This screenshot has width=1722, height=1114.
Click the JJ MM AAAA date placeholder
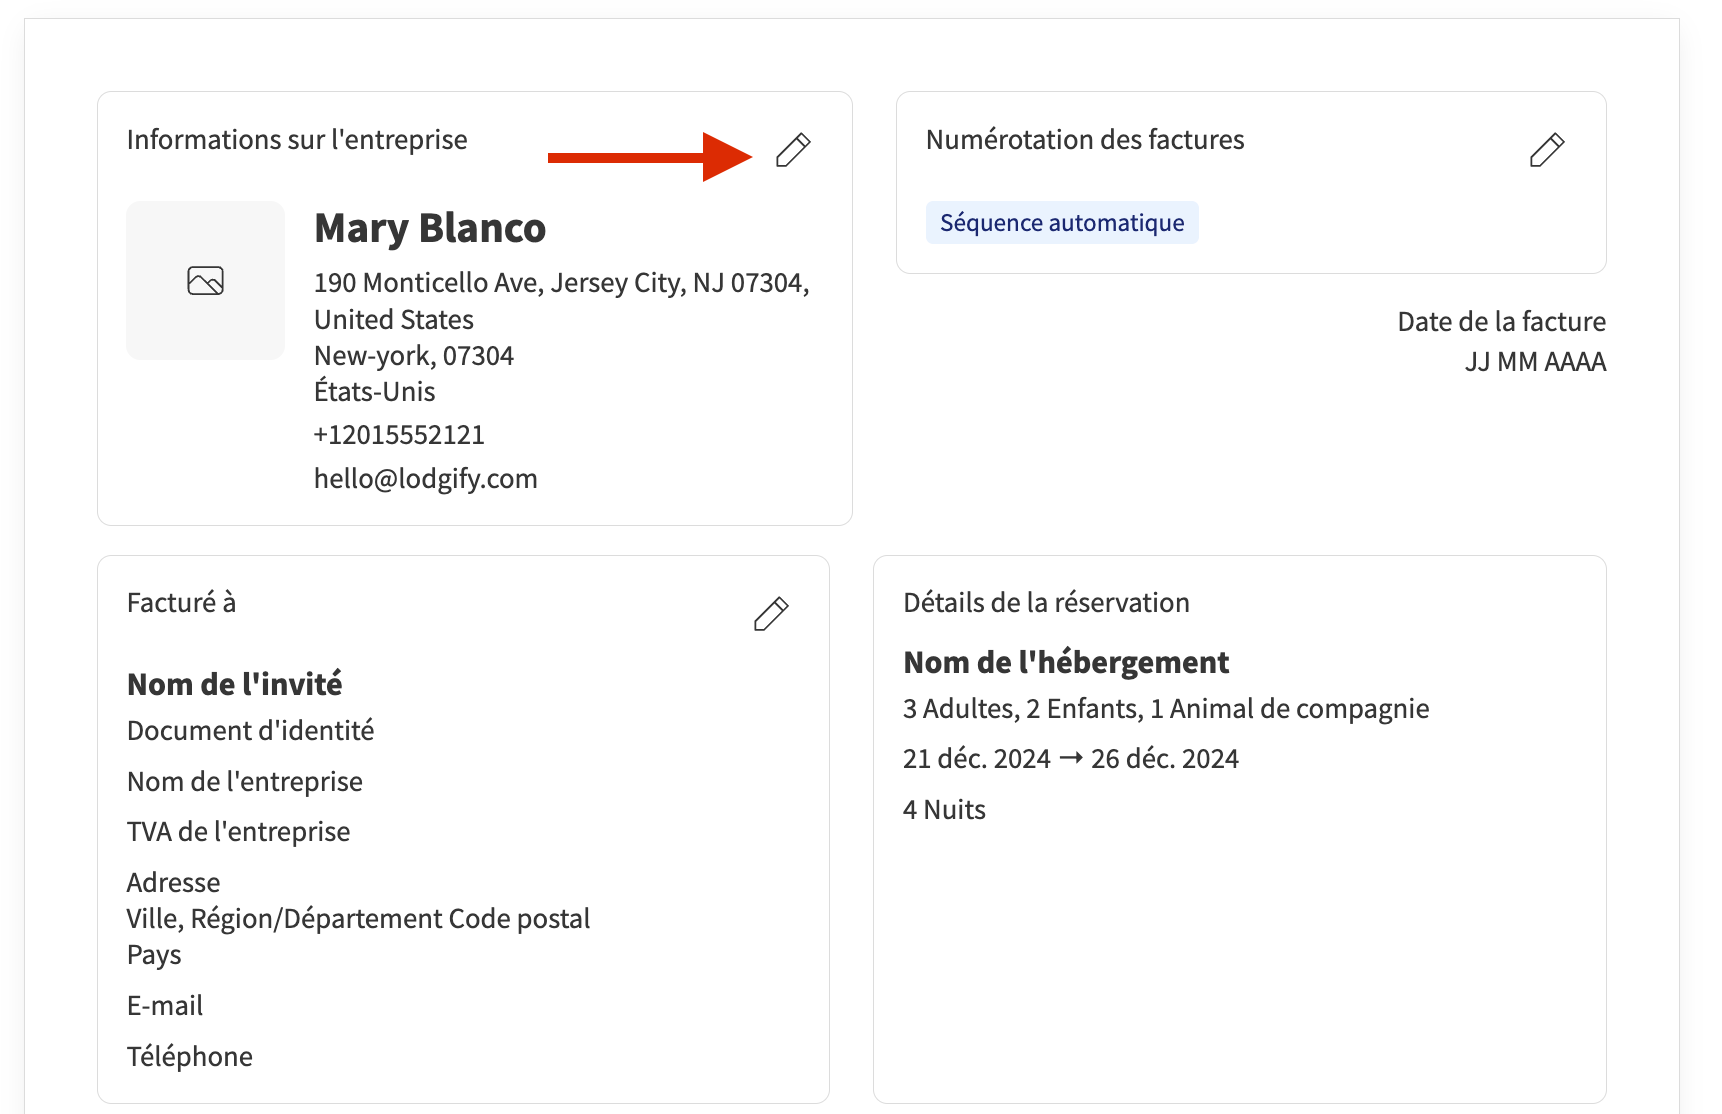pos(1535,362)
